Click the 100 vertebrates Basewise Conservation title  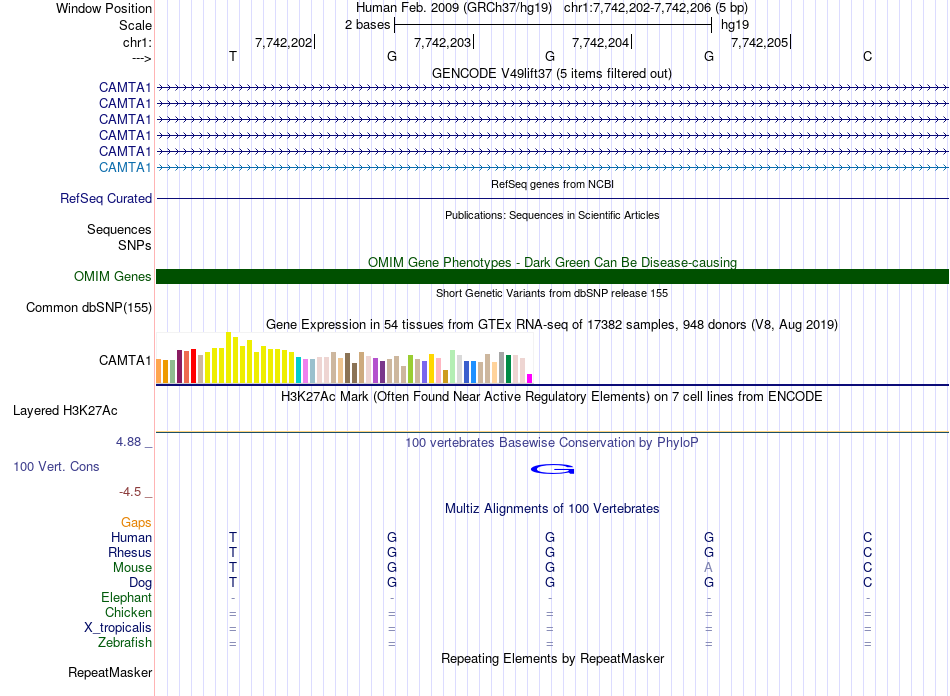[x=552, y=442]
